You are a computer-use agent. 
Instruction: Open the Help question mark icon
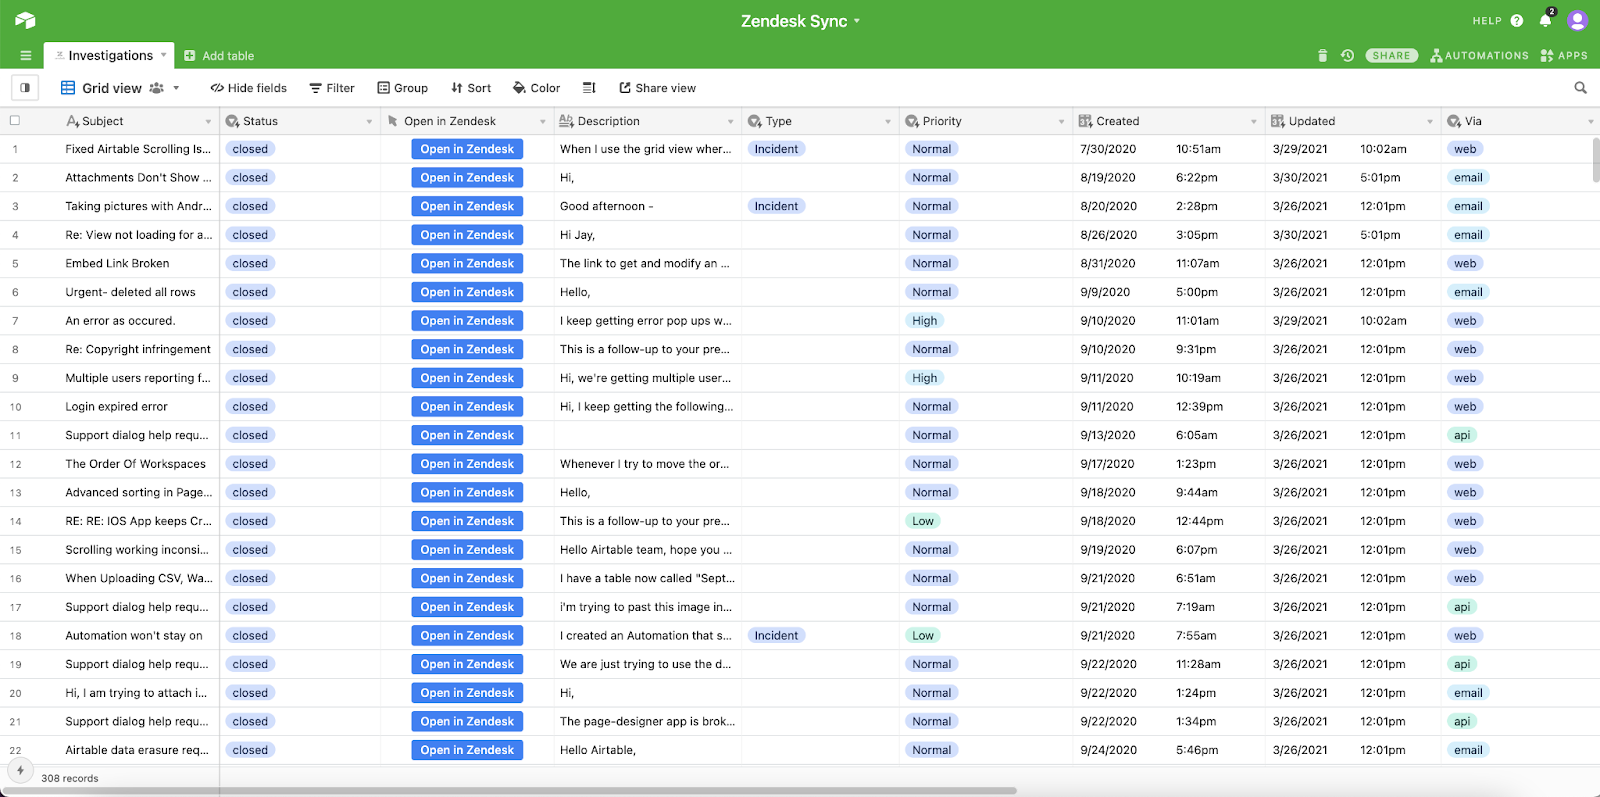(1517, 21)
